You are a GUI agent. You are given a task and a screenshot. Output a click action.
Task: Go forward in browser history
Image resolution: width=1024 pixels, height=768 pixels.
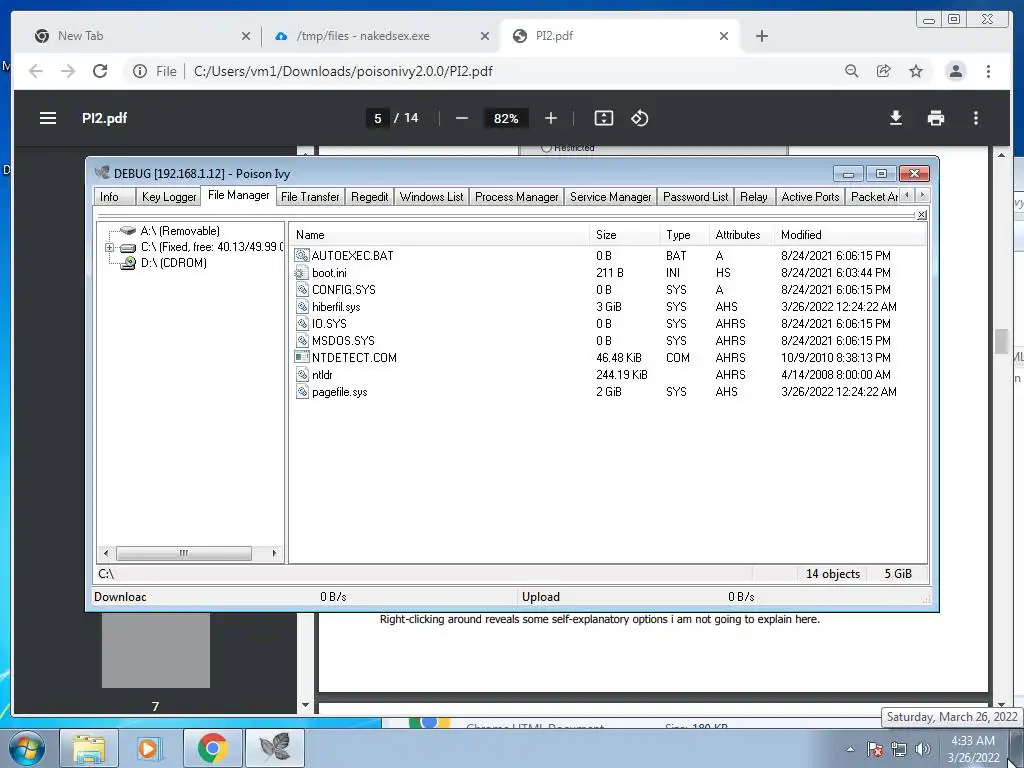[68, 71]
